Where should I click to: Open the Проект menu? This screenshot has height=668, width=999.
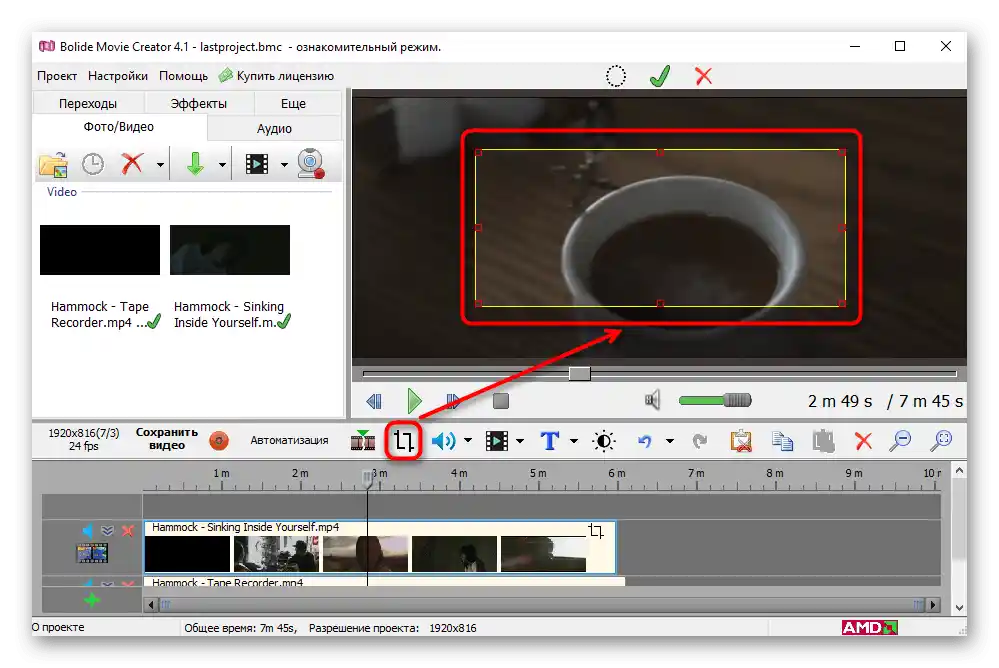(x=57, y=76)
